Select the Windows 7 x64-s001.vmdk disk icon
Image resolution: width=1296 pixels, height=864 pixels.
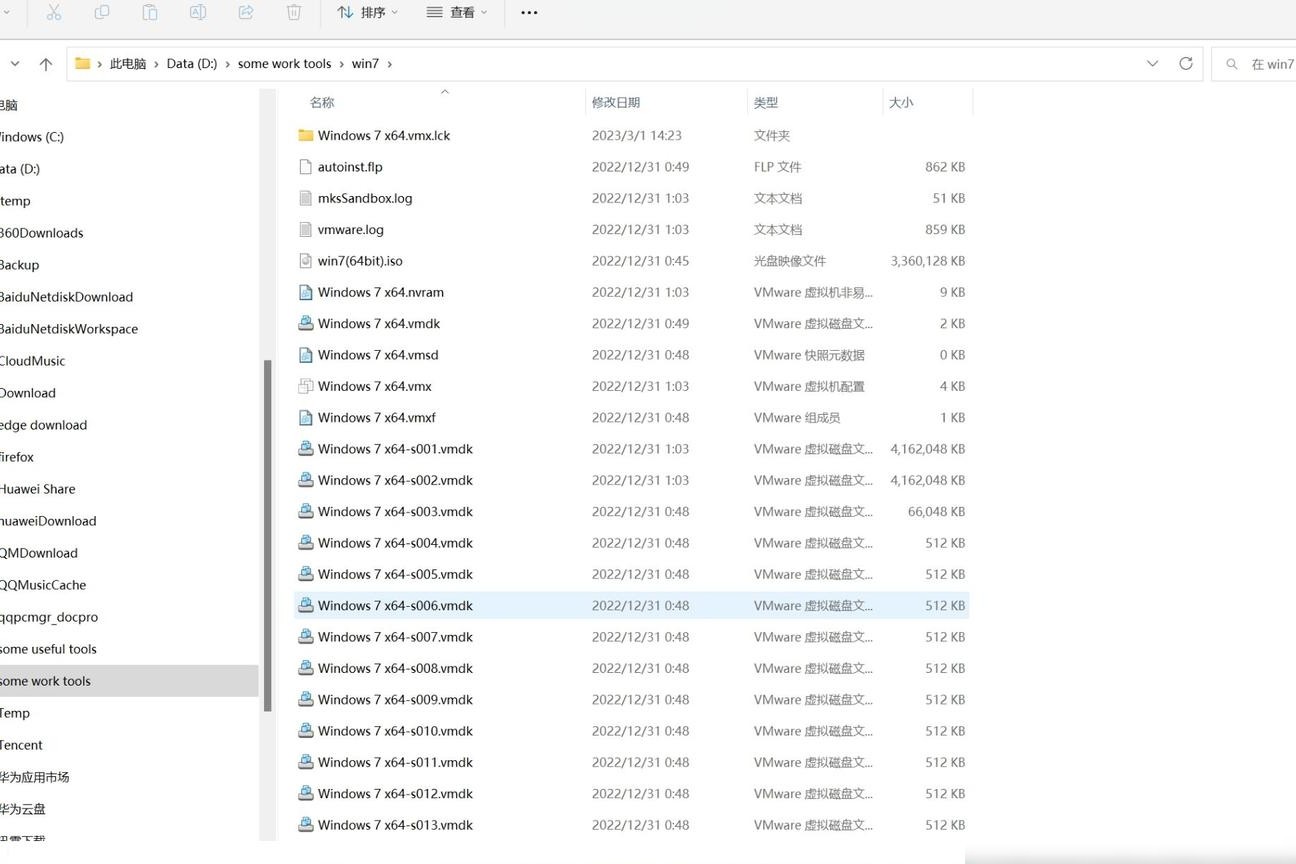[306, 448]
